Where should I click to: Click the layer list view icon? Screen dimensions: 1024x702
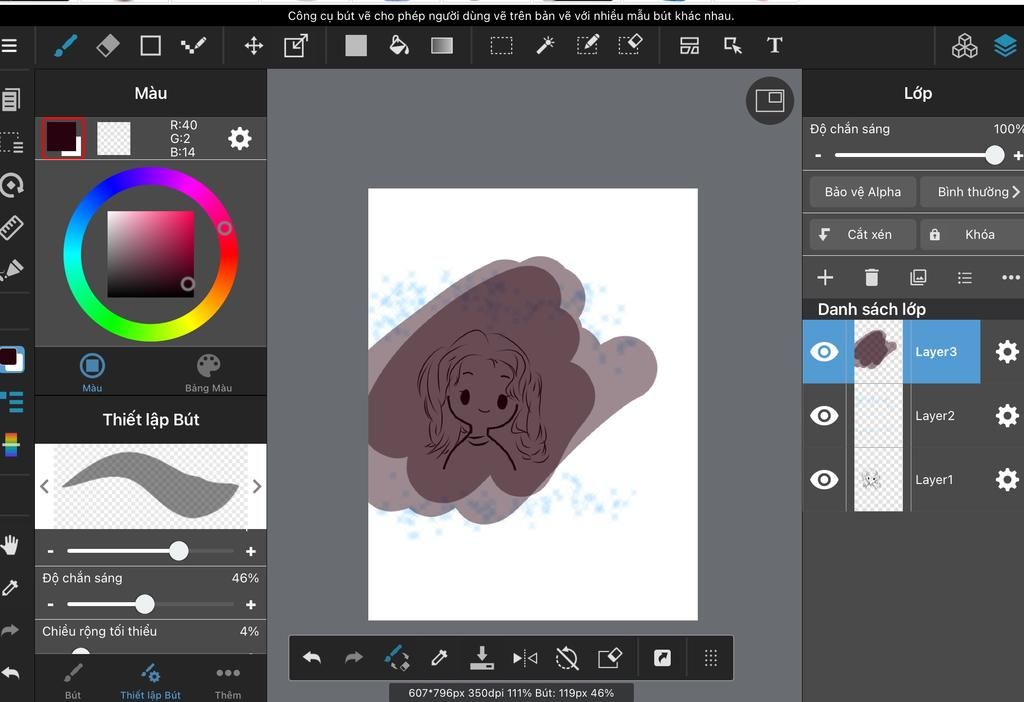[965, 278]
